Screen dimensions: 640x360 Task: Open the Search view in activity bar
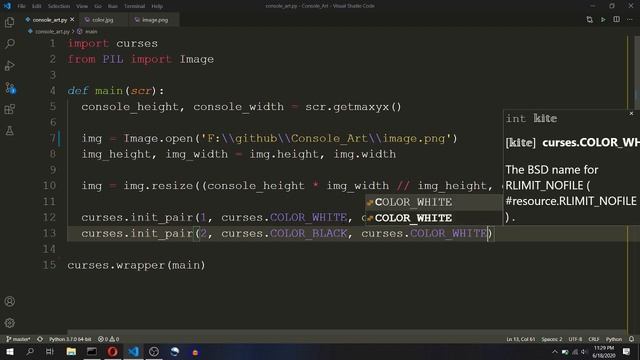coord(9,44)
